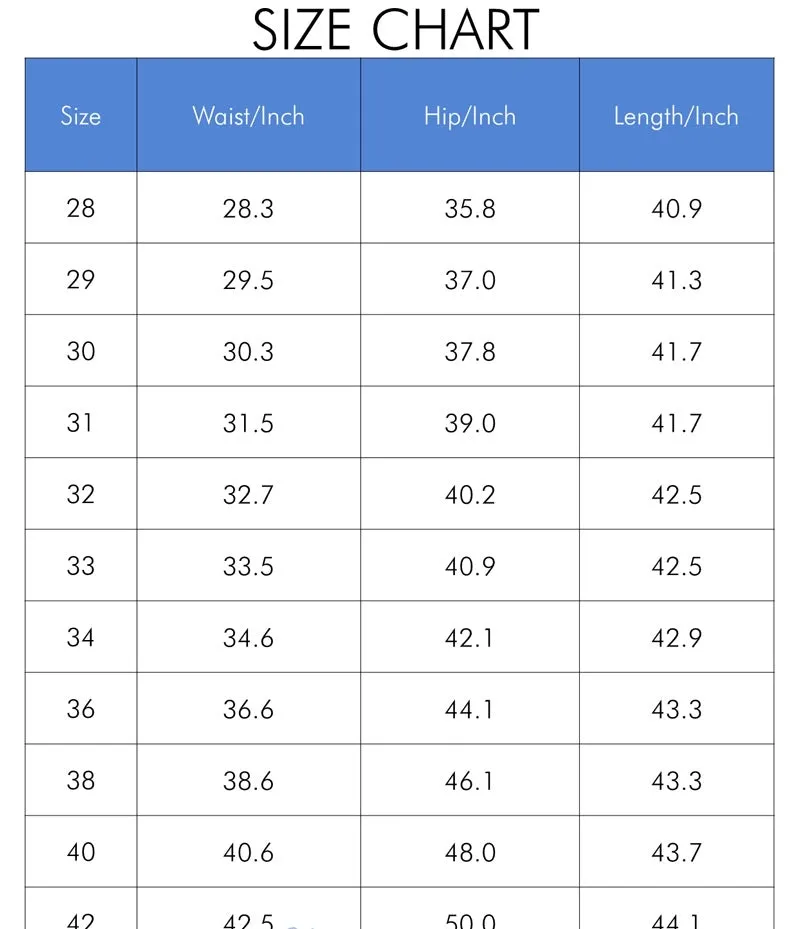
Task: Select the Length/Inch column header
Action: (676, 116)
